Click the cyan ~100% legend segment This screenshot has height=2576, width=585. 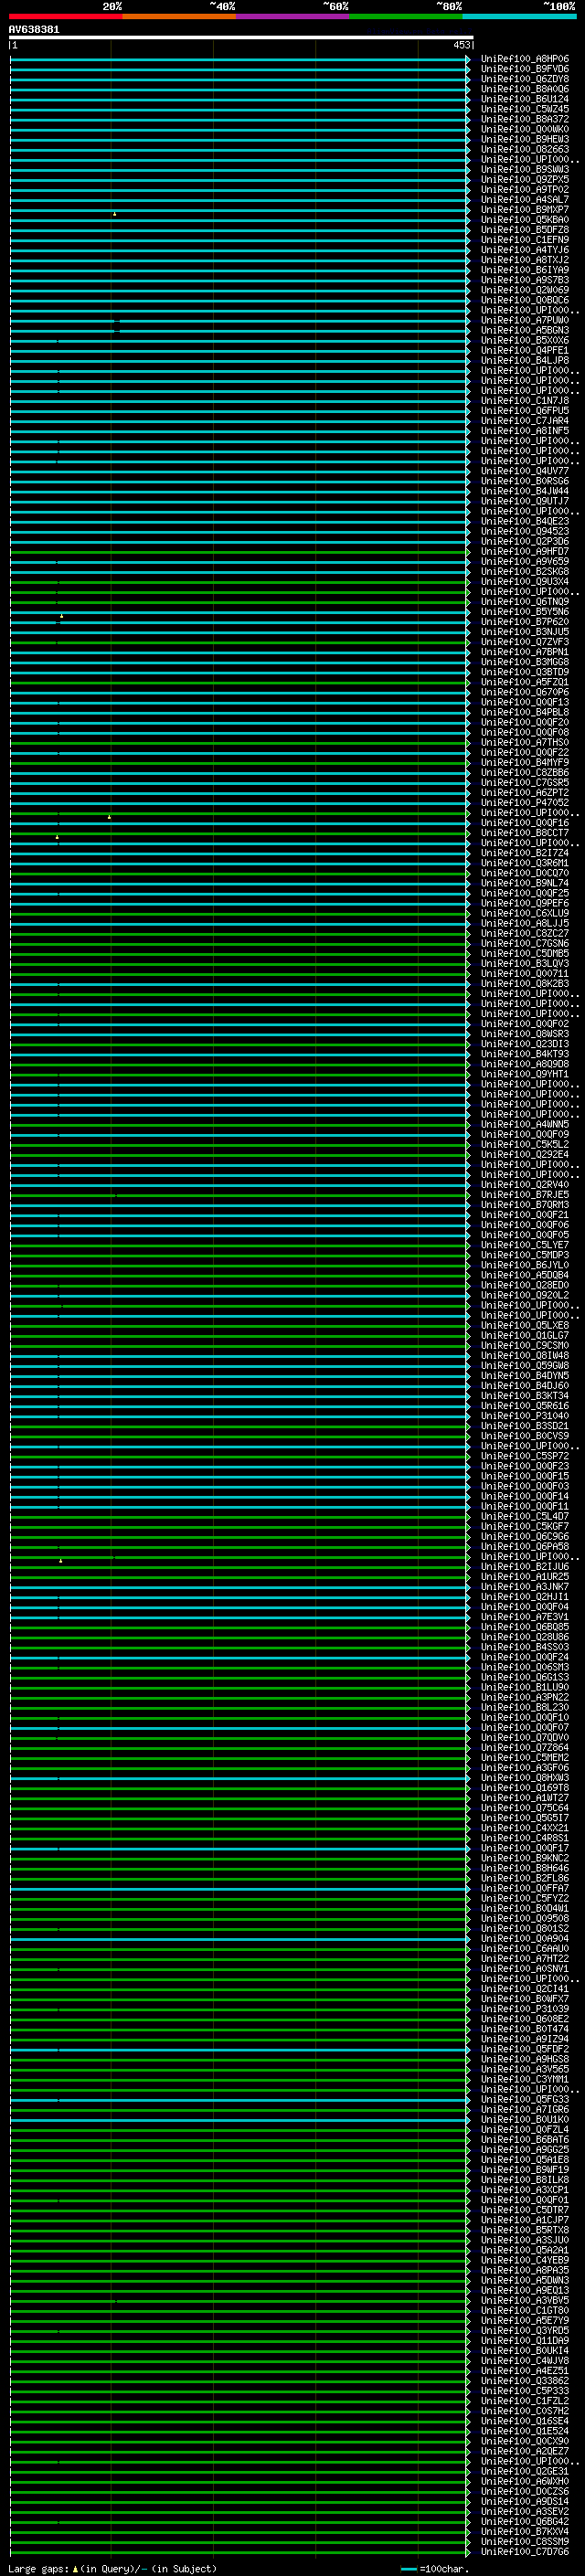point(519,16)
